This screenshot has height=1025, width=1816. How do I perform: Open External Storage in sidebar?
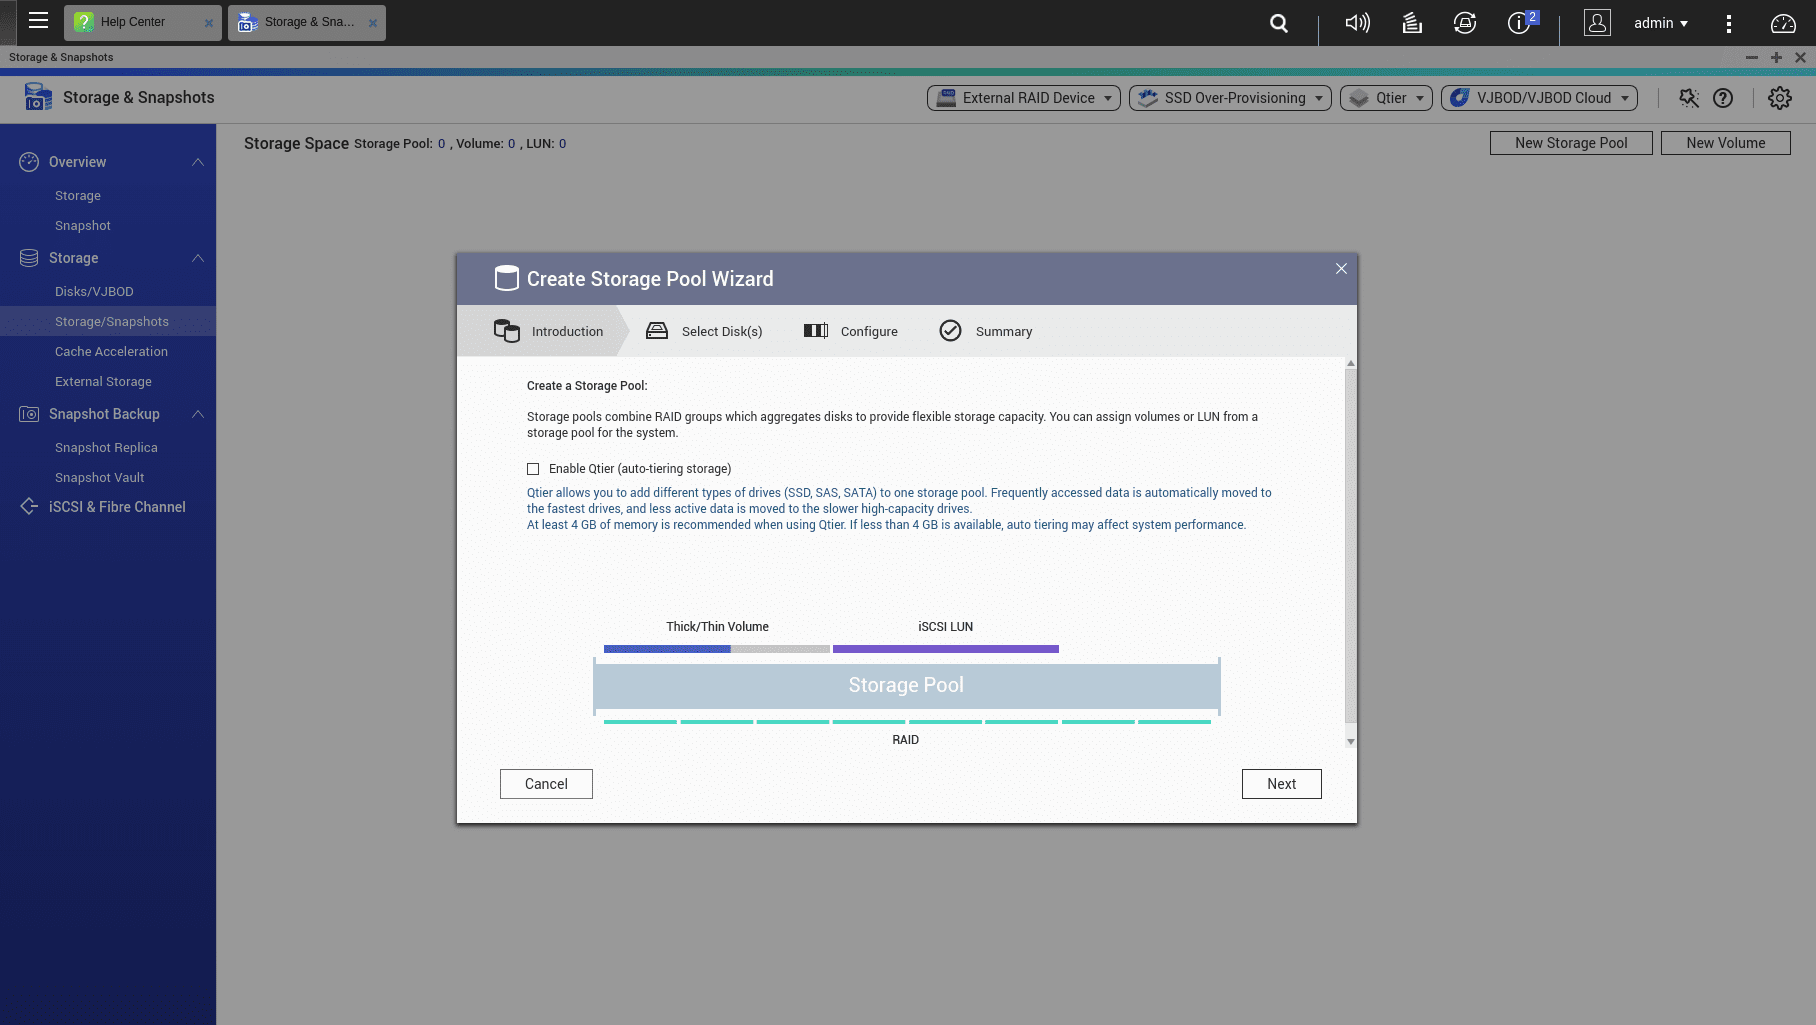[103, 382]
